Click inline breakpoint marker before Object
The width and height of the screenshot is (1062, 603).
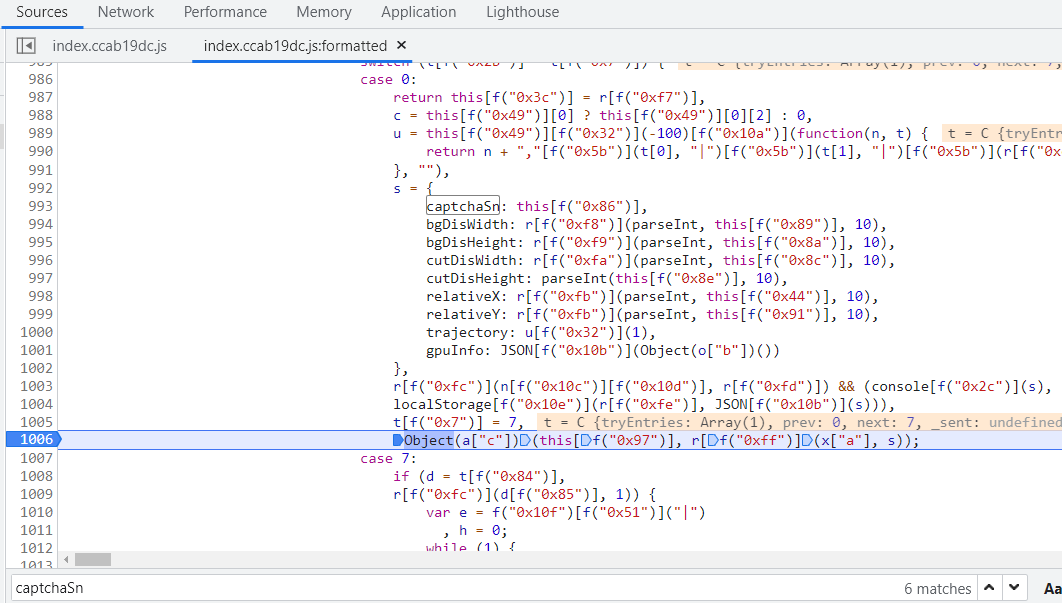tap(398, 440)
